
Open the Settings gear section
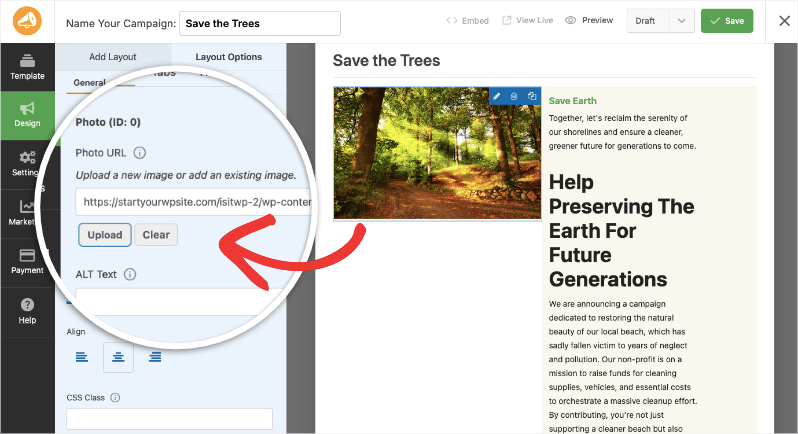click(x=27, y=164)
